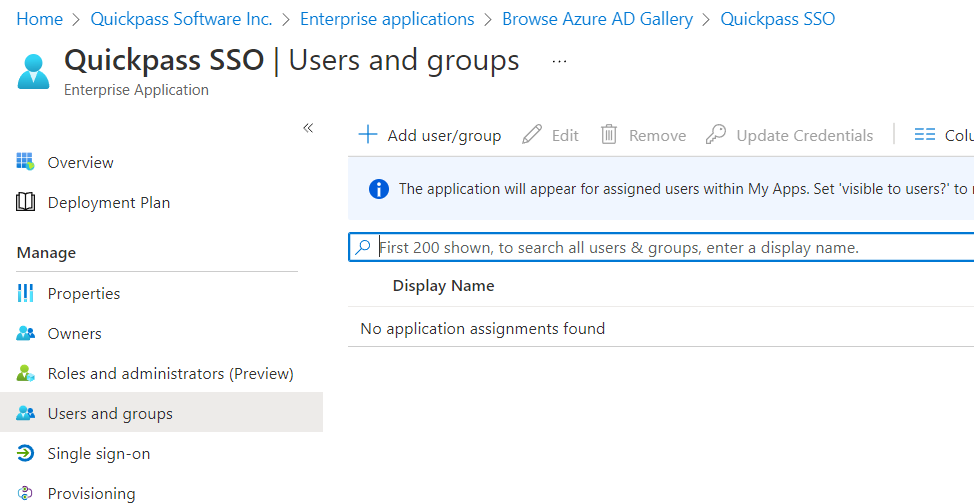Click the Provisioning icon
Viewport: 974px width, 503px height.
point(25,493)
